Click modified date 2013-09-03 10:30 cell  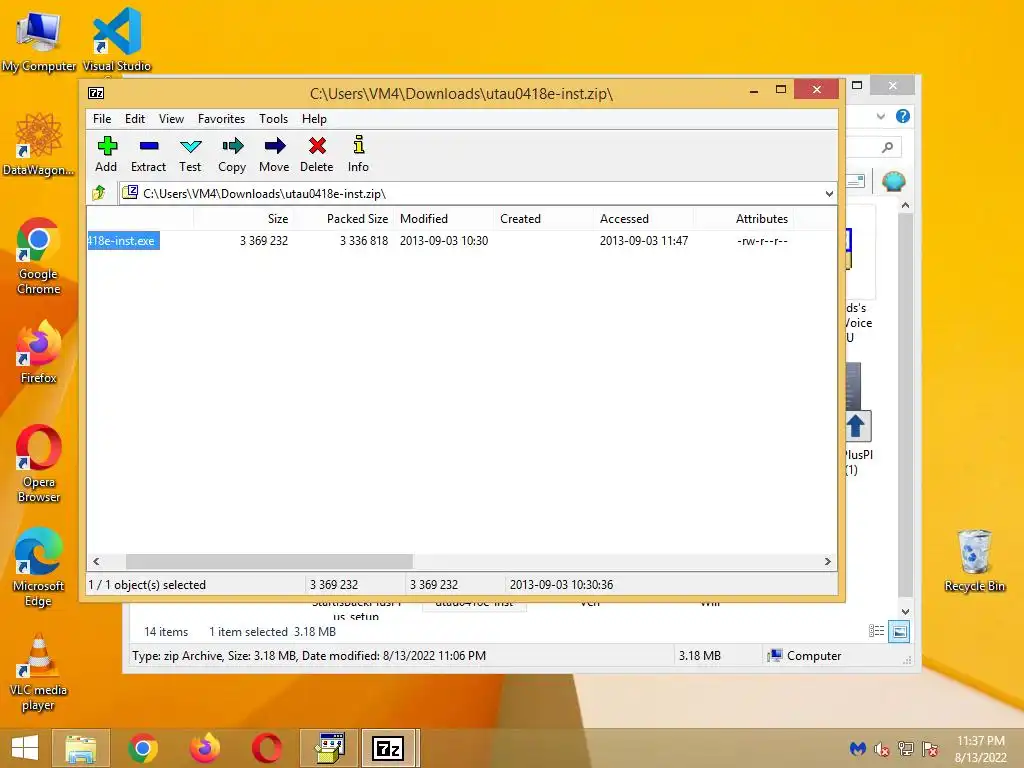[x=444, y=240]
